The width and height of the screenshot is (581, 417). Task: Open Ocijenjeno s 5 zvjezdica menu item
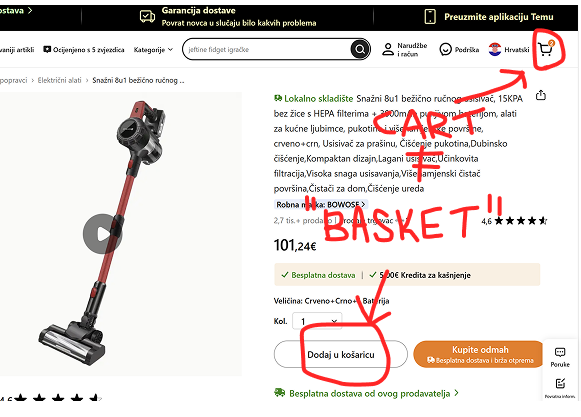click(x=84, y=50)
